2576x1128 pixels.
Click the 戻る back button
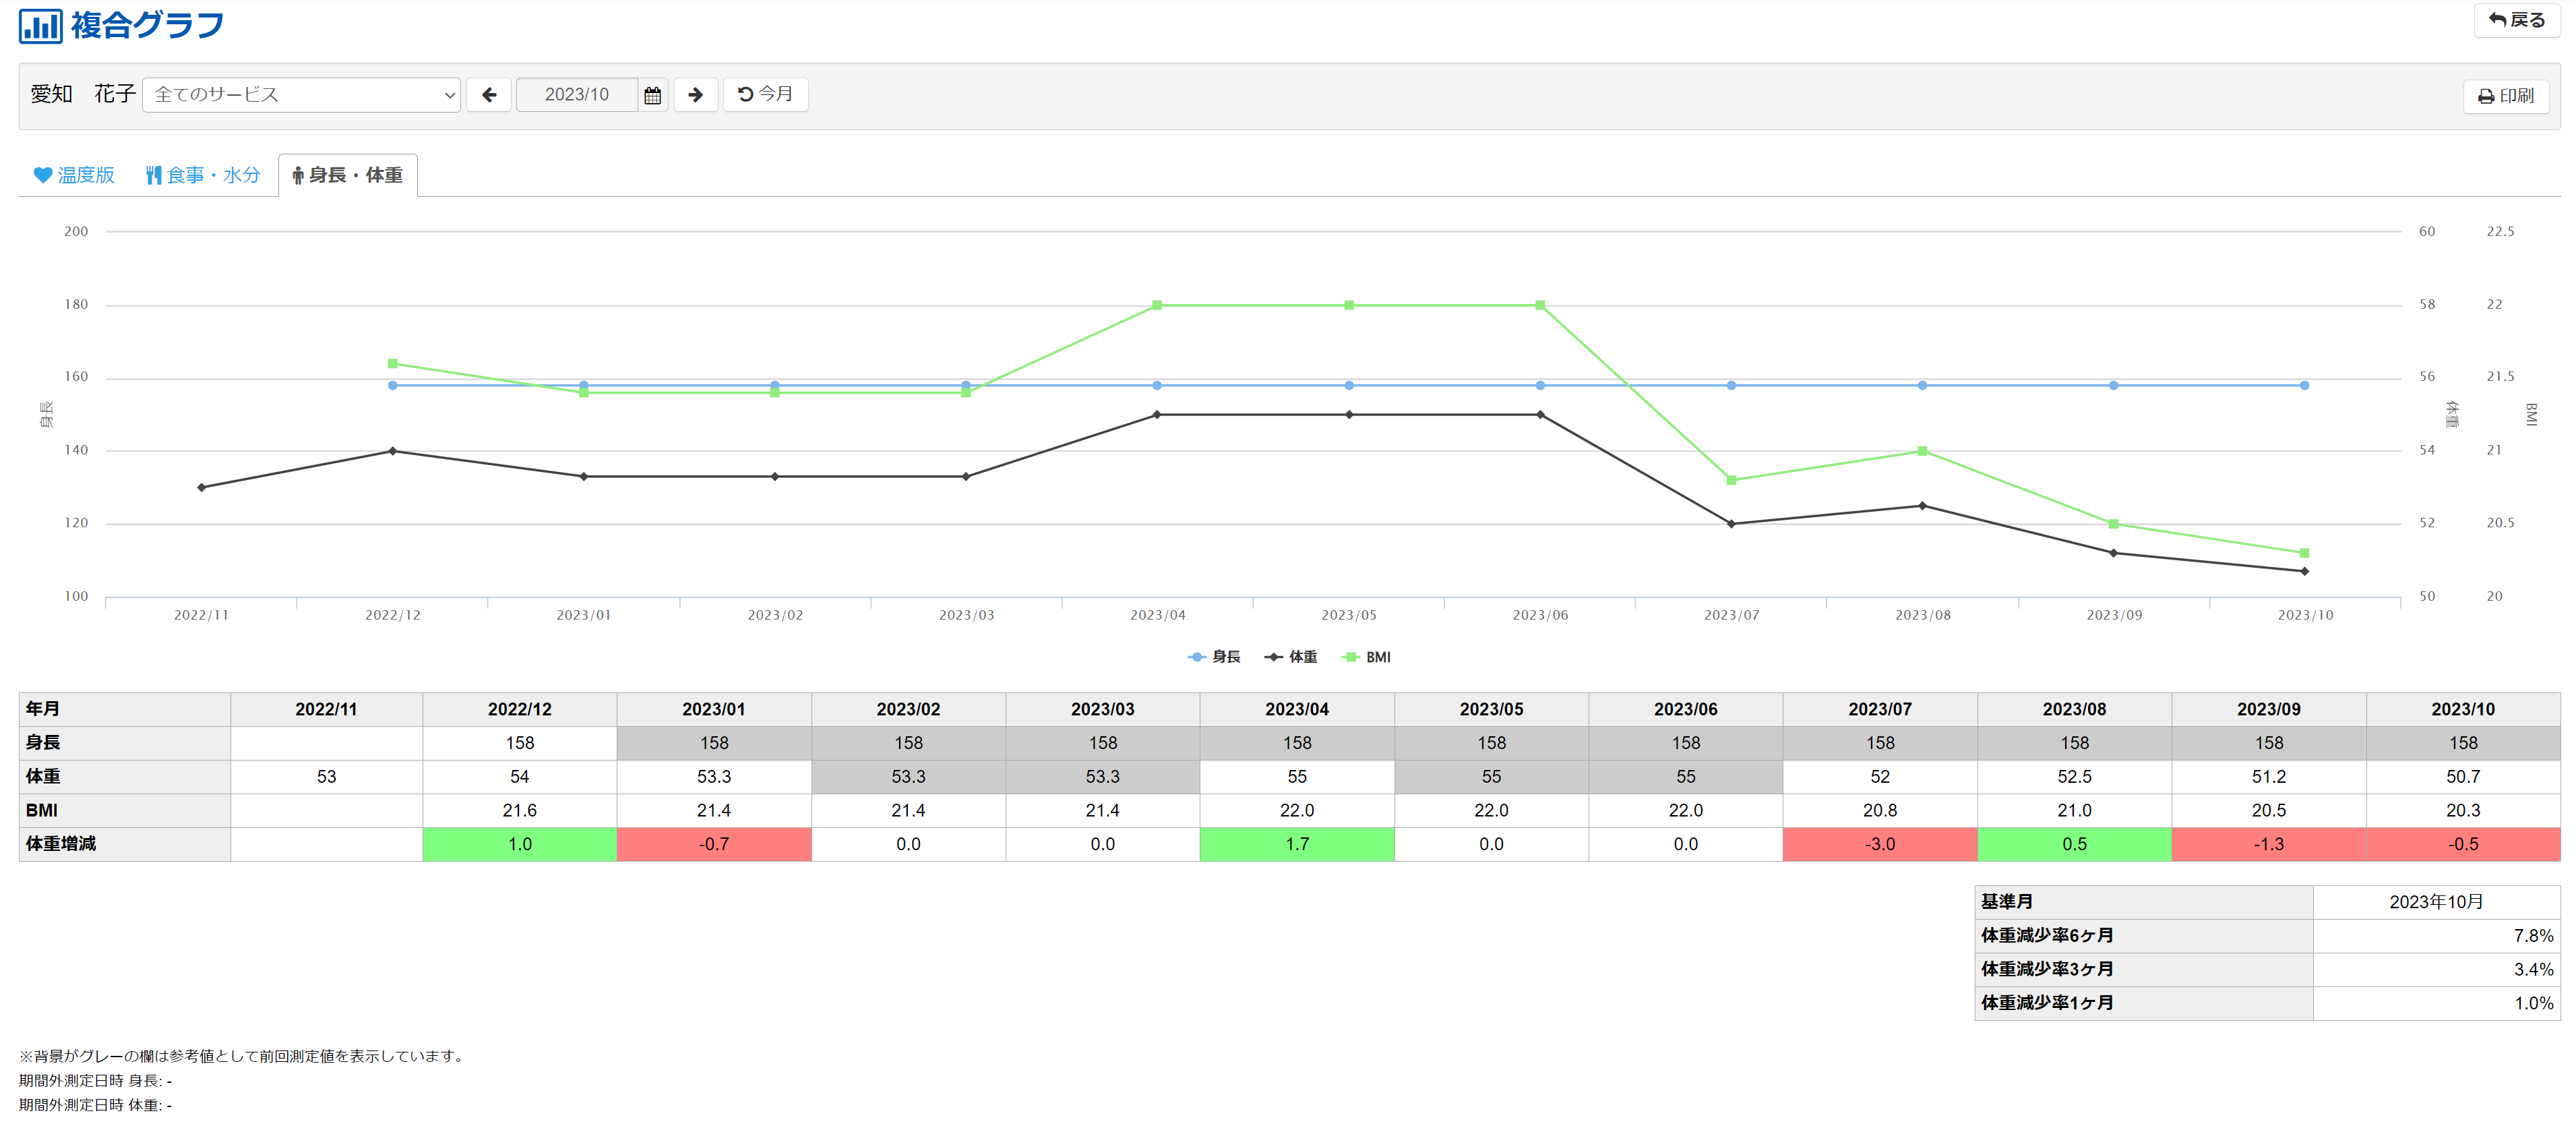pyautogui.click(x=2516, y=20)
